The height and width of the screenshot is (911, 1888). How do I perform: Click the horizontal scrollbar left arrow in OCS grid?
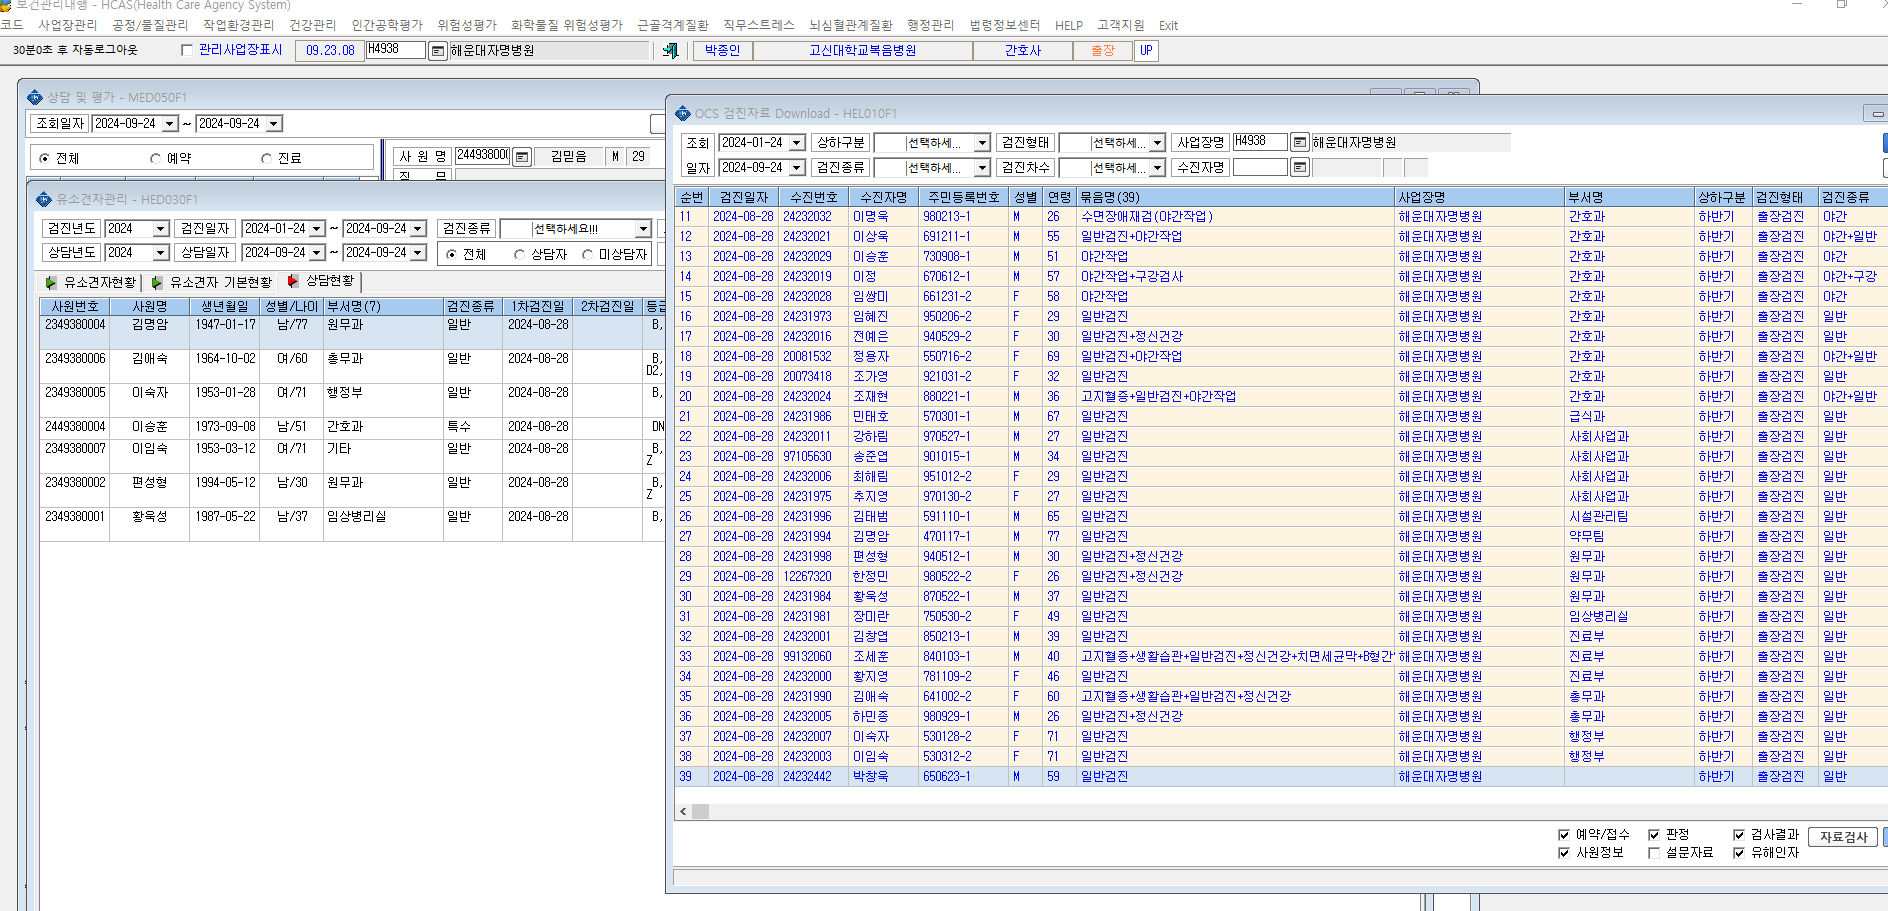coord(683,812)
